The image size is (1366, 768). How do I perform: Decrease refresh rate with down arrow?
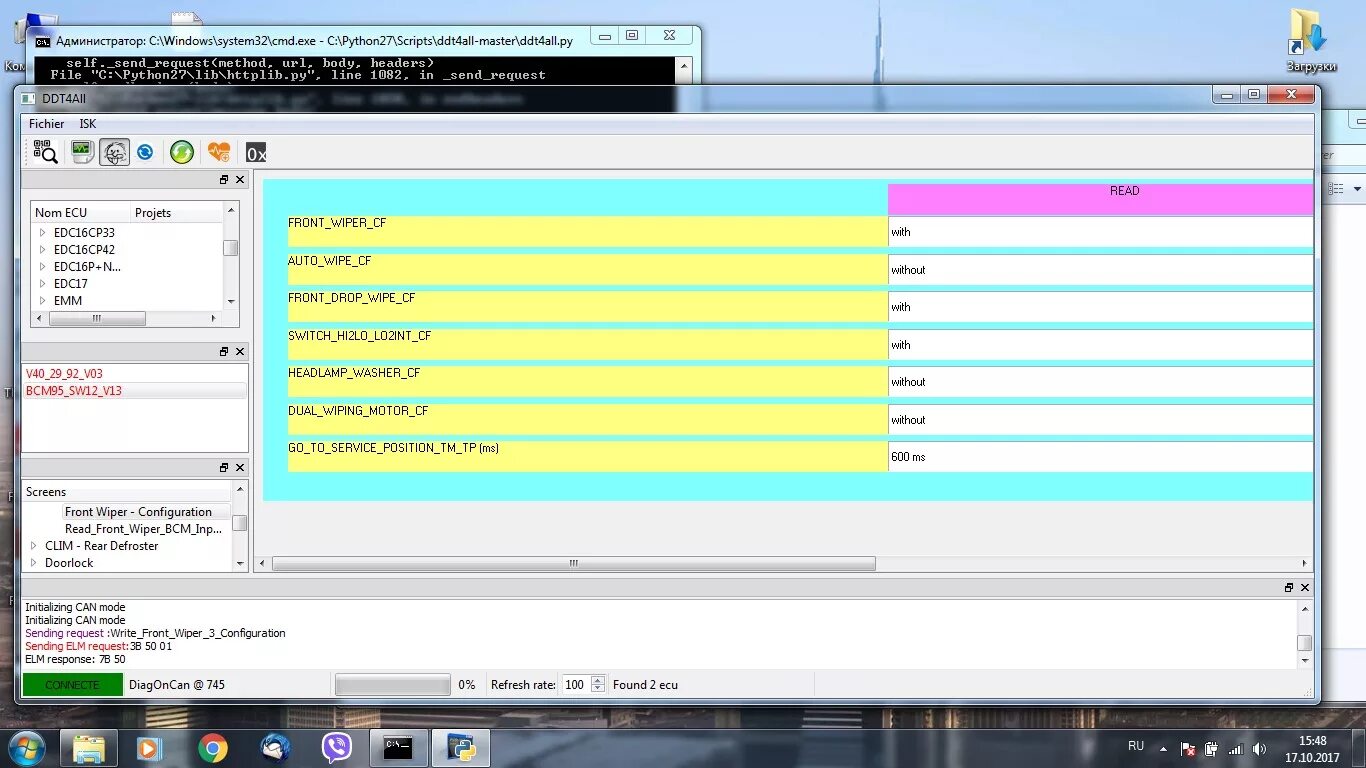pyautogui.click(x=598, y=689)
